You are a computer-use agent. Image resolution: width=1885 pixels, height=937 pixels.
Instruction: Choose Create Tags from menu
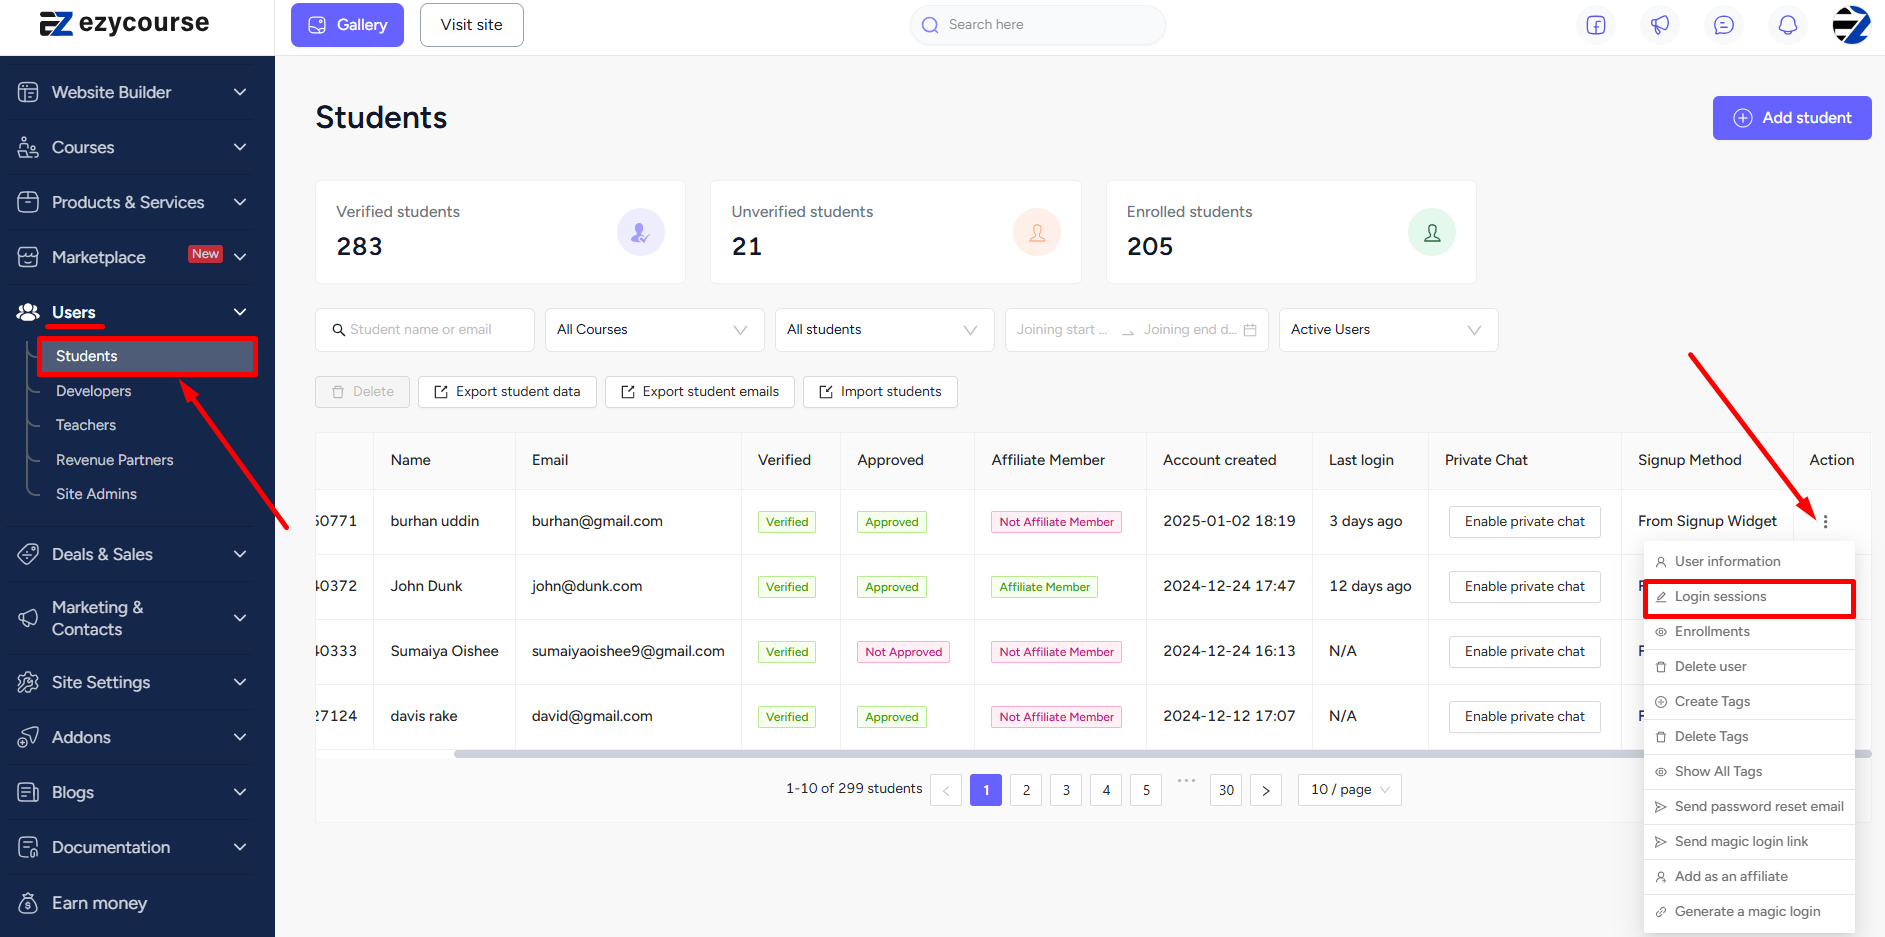(x=1749, y=702)
